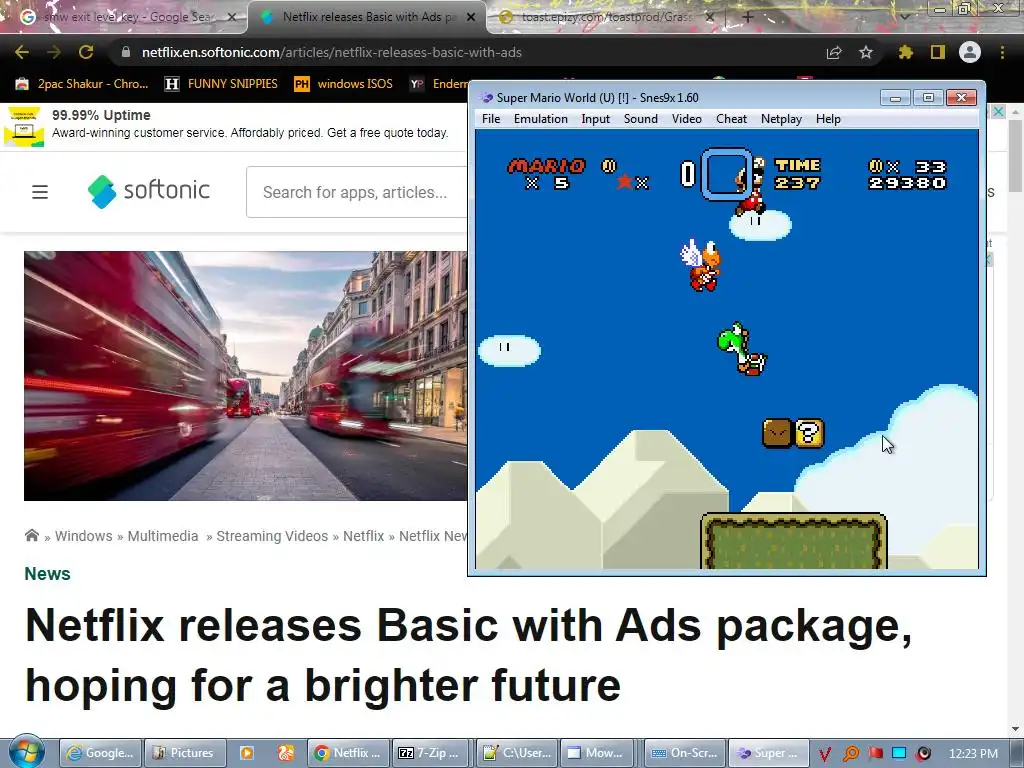
Task: Switch to the On-Screen Keyboard taskbar item
Action: pyautogui.click(x=684, y=753)
